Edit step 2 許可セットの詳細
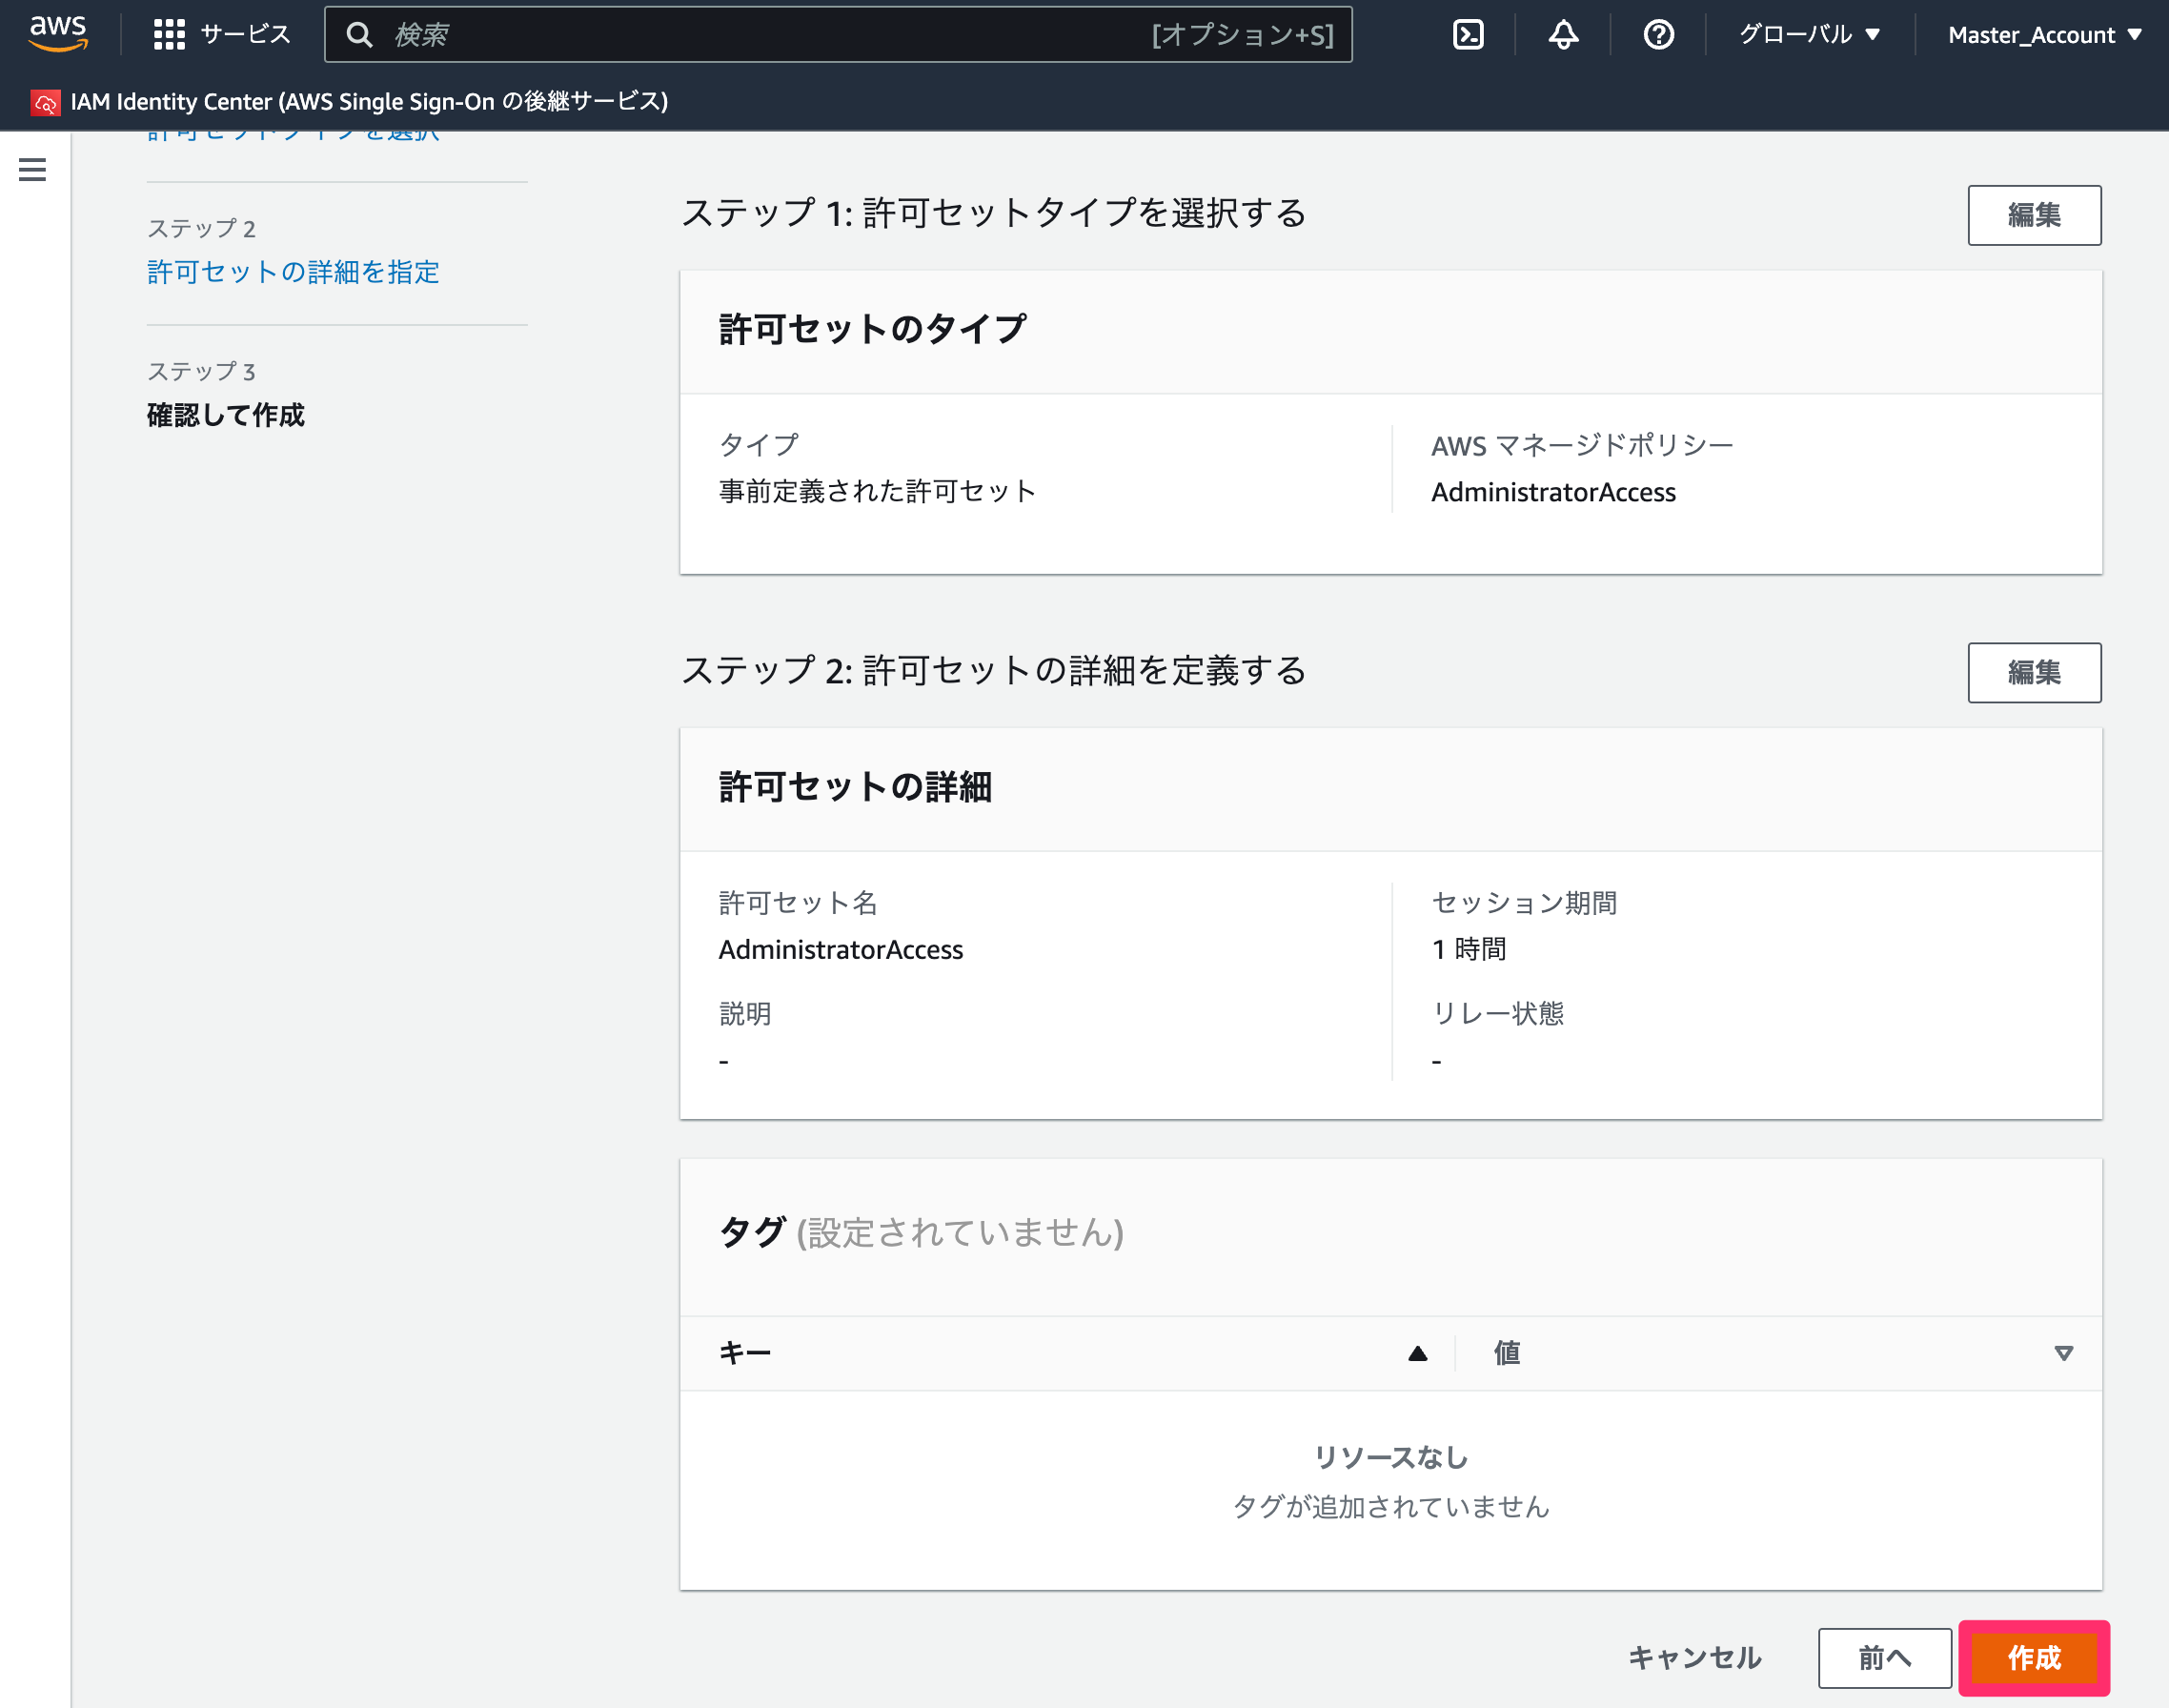The image size is (2169, 1708). [x=2034, y=673]
